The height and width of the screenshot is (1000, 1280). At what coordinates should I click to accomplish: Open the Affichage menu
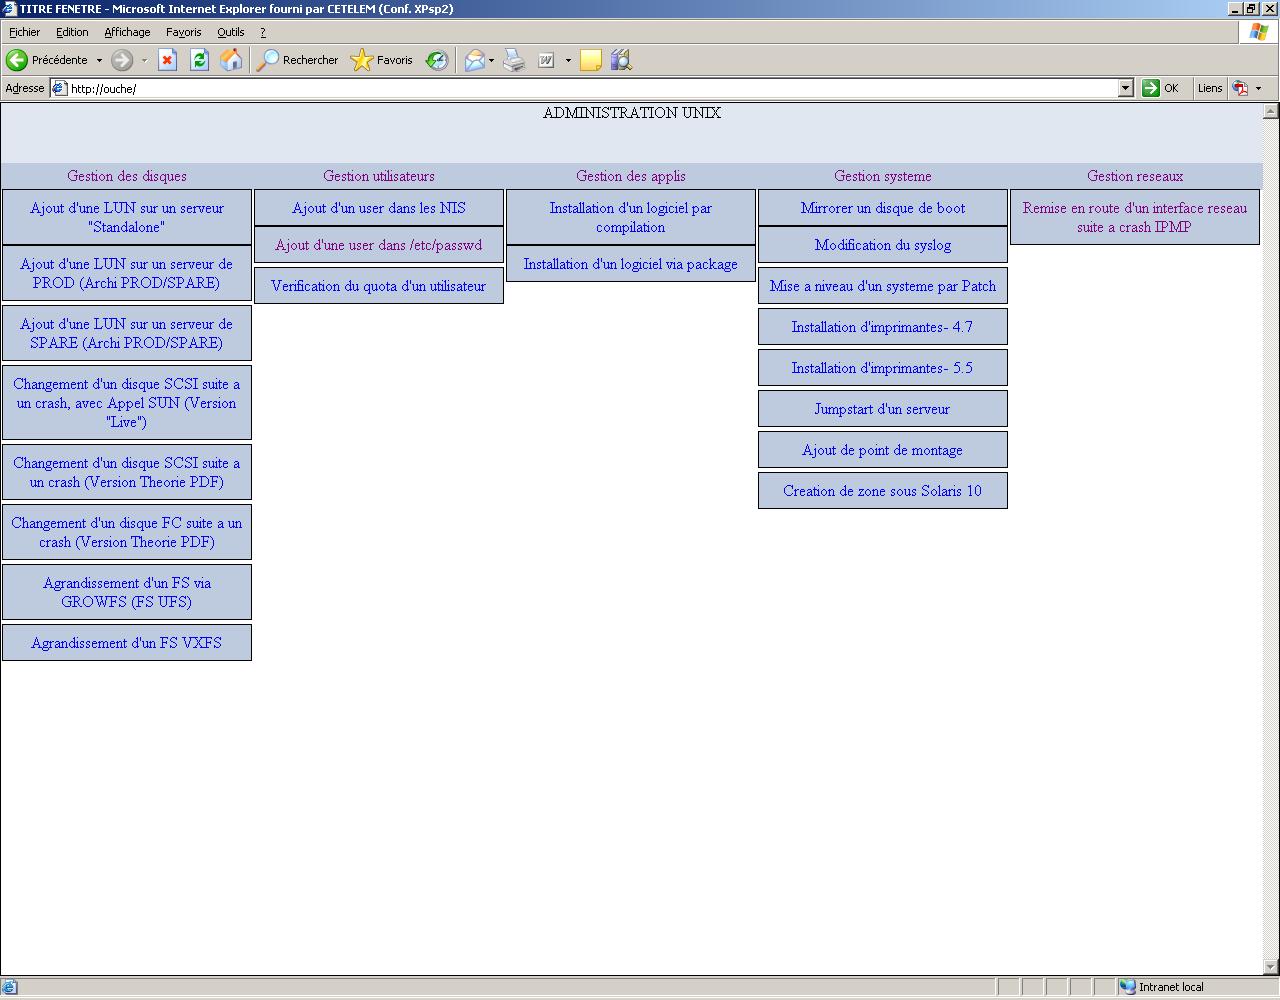pos(127,32)
